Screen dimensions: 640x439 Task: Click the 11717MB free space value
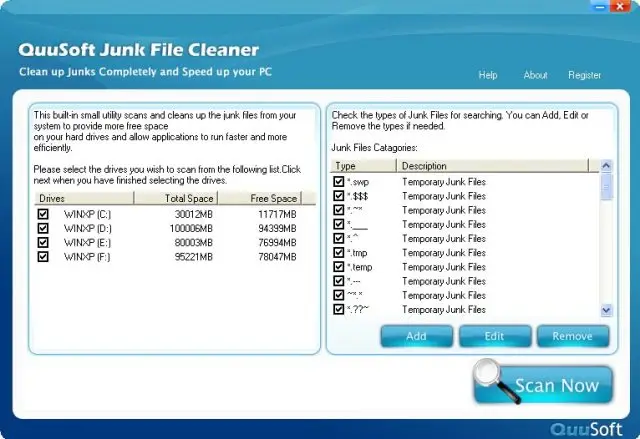click(277, 214)
